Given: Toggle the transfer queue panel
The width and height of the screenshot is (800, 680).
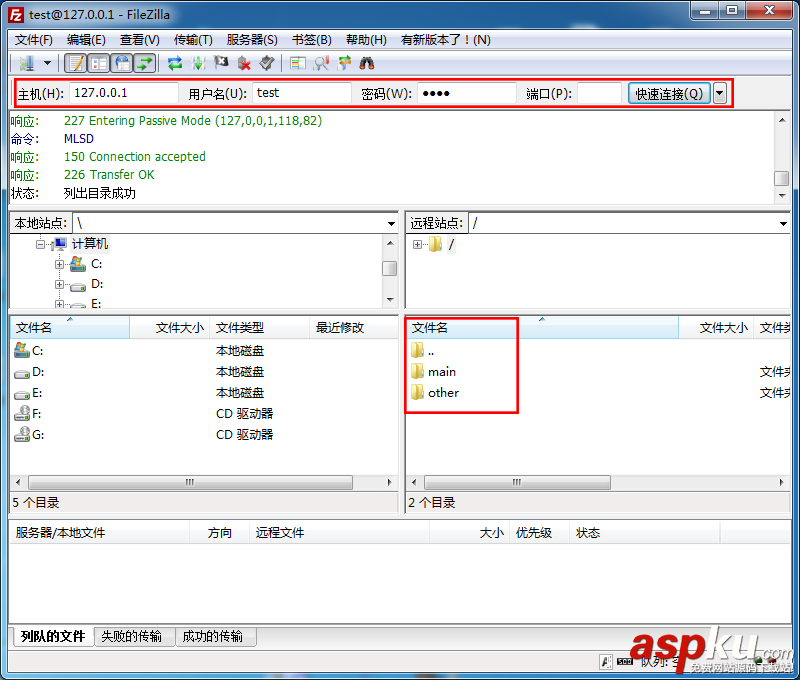Looking at the screenshot, I should [x=145, y=62].
